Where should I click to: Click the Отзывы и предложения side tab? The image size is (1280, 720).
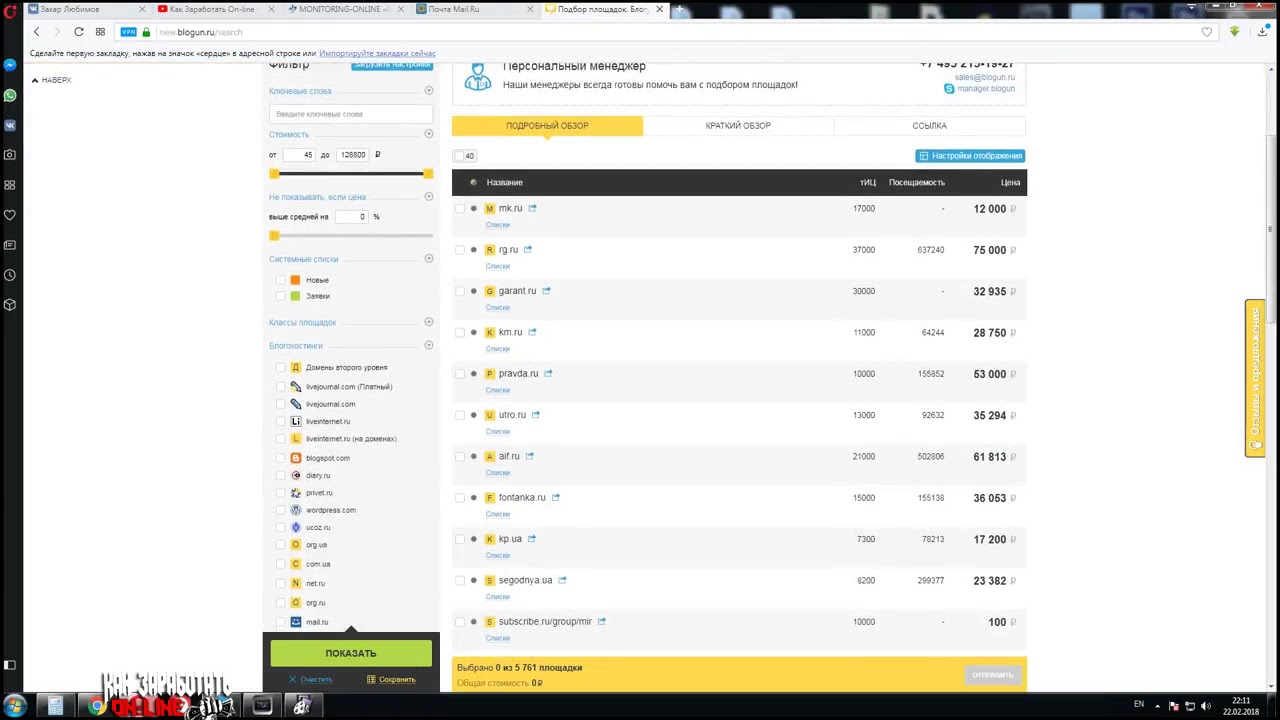coord(1255,378)
